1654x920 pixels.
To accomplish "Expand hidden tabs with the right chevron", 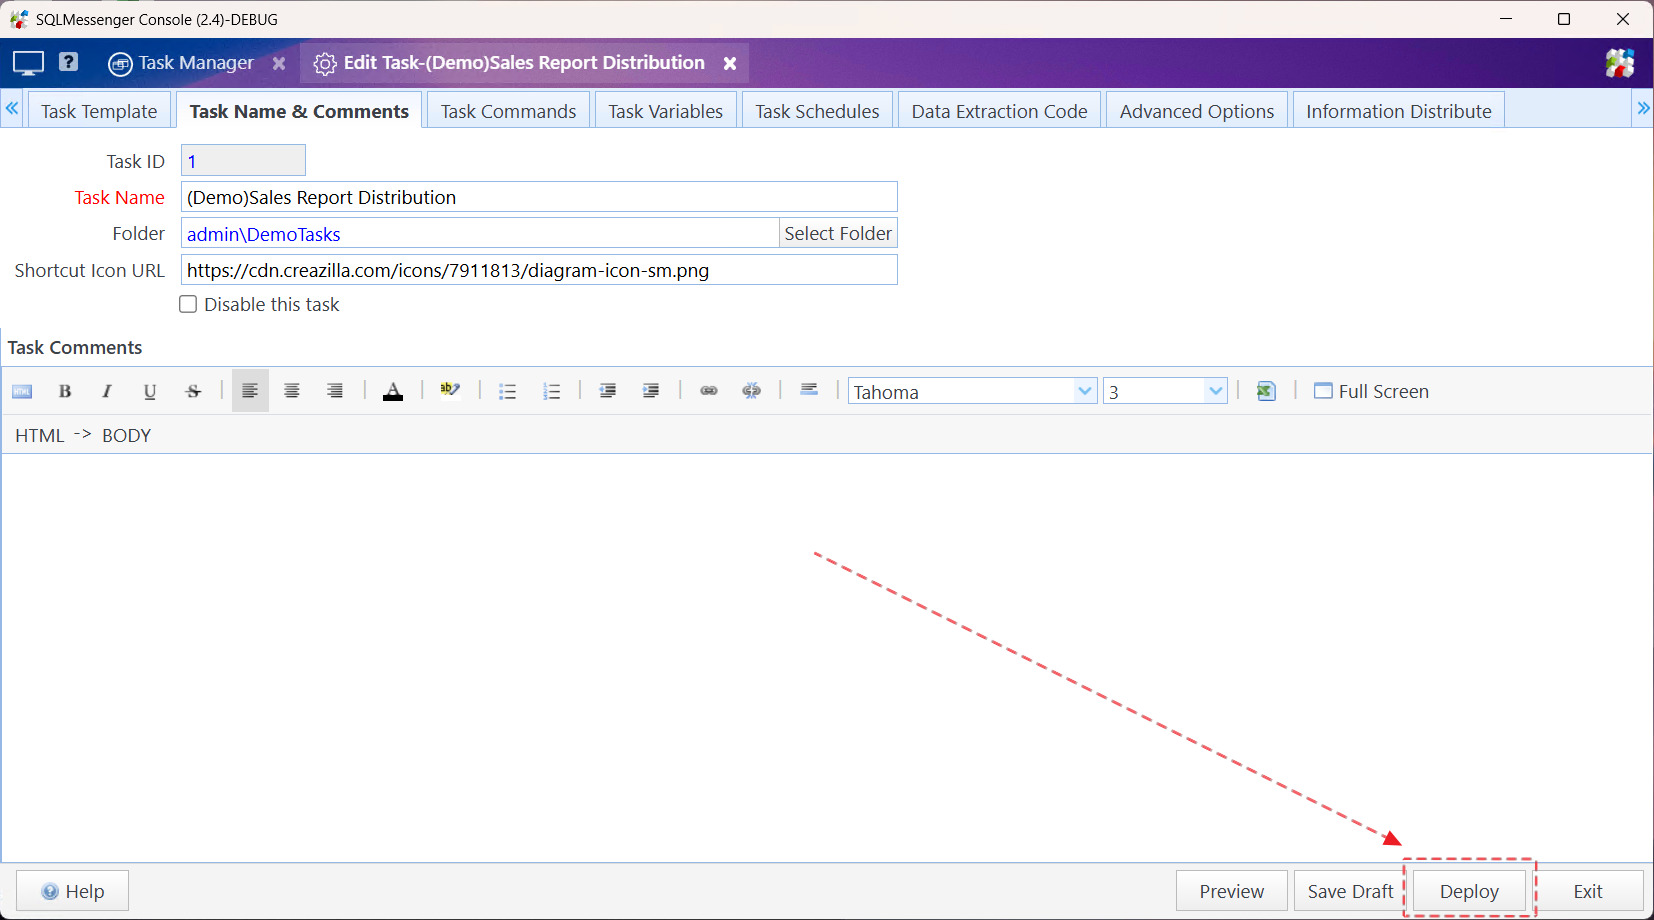I will click(1644, 108).
